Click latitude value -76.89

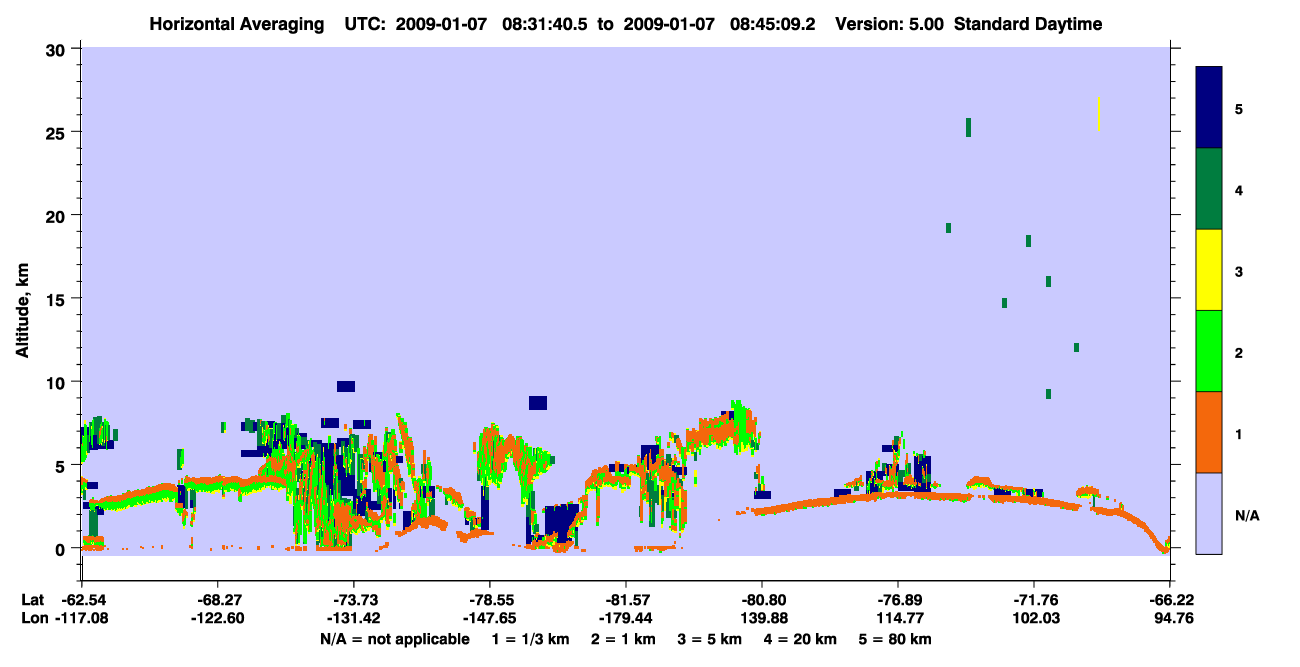(x=897, y=600)
